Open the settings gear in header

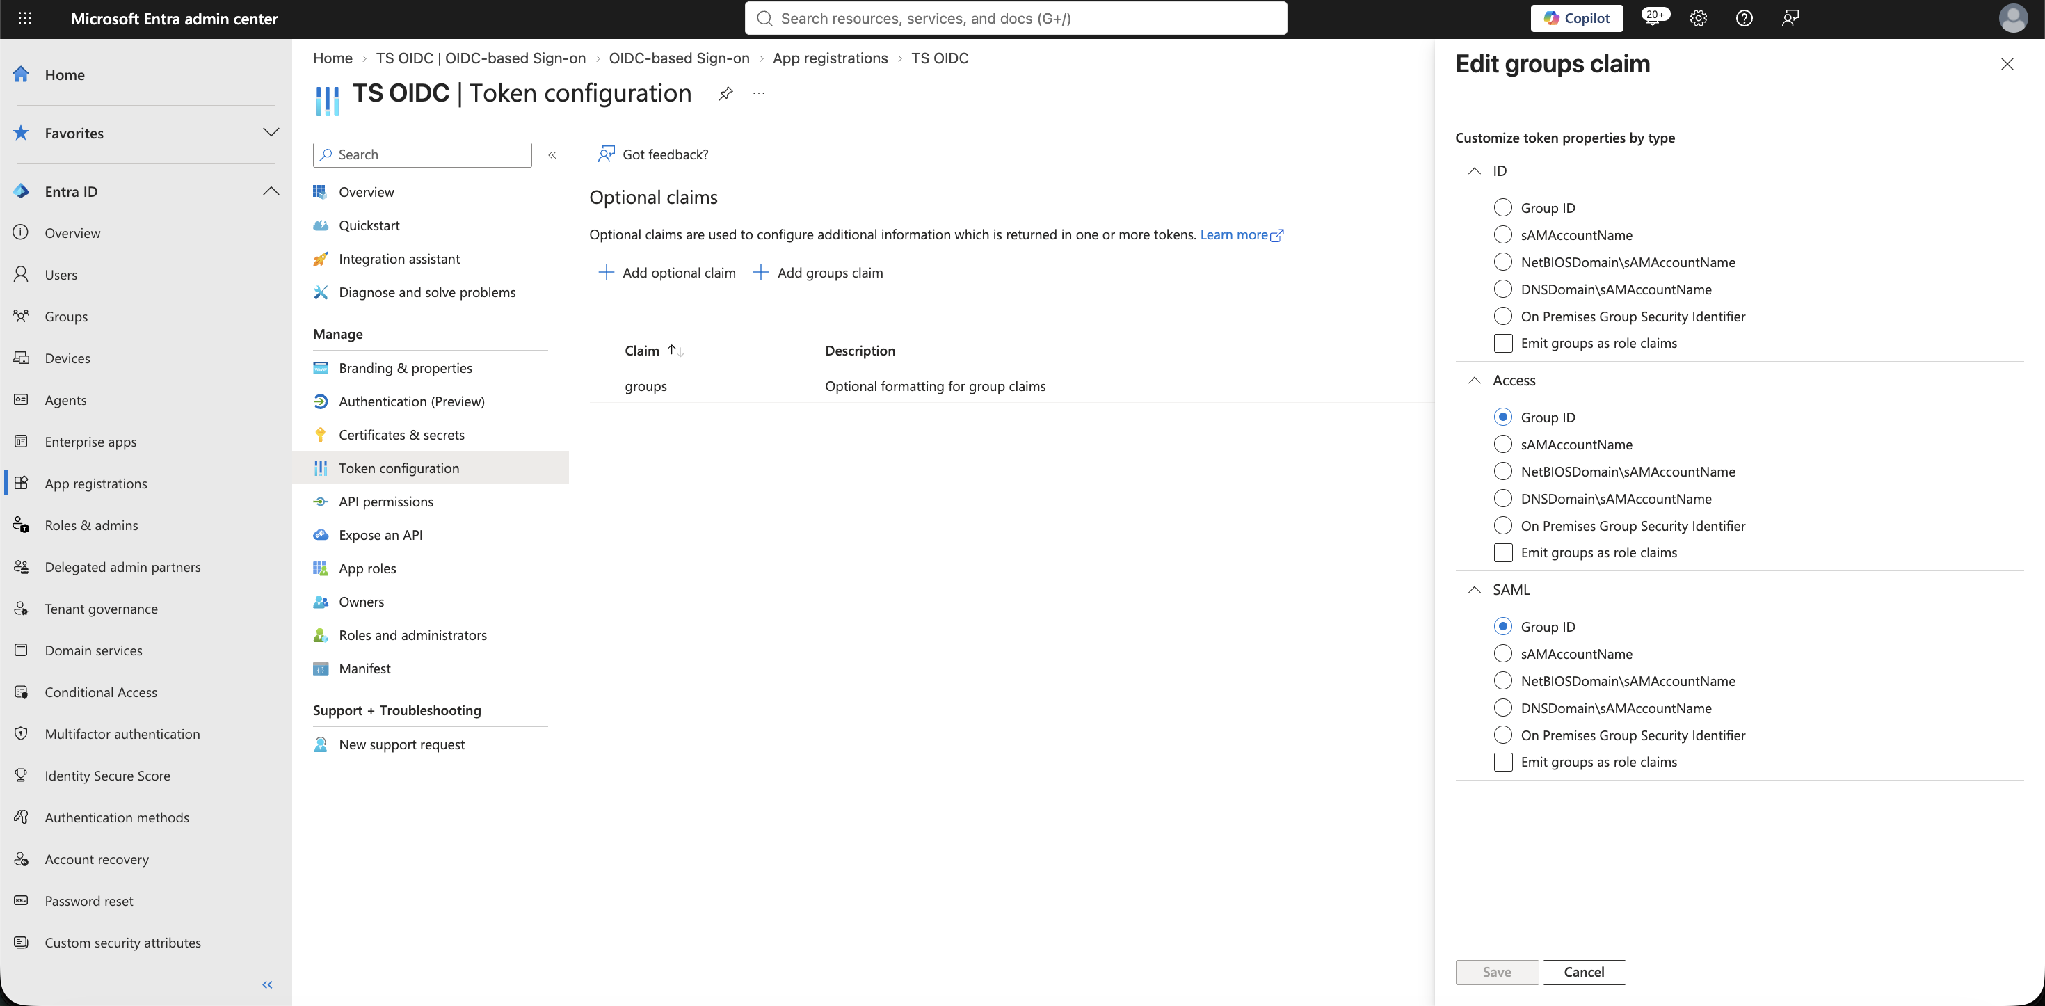coord(1698,18)
